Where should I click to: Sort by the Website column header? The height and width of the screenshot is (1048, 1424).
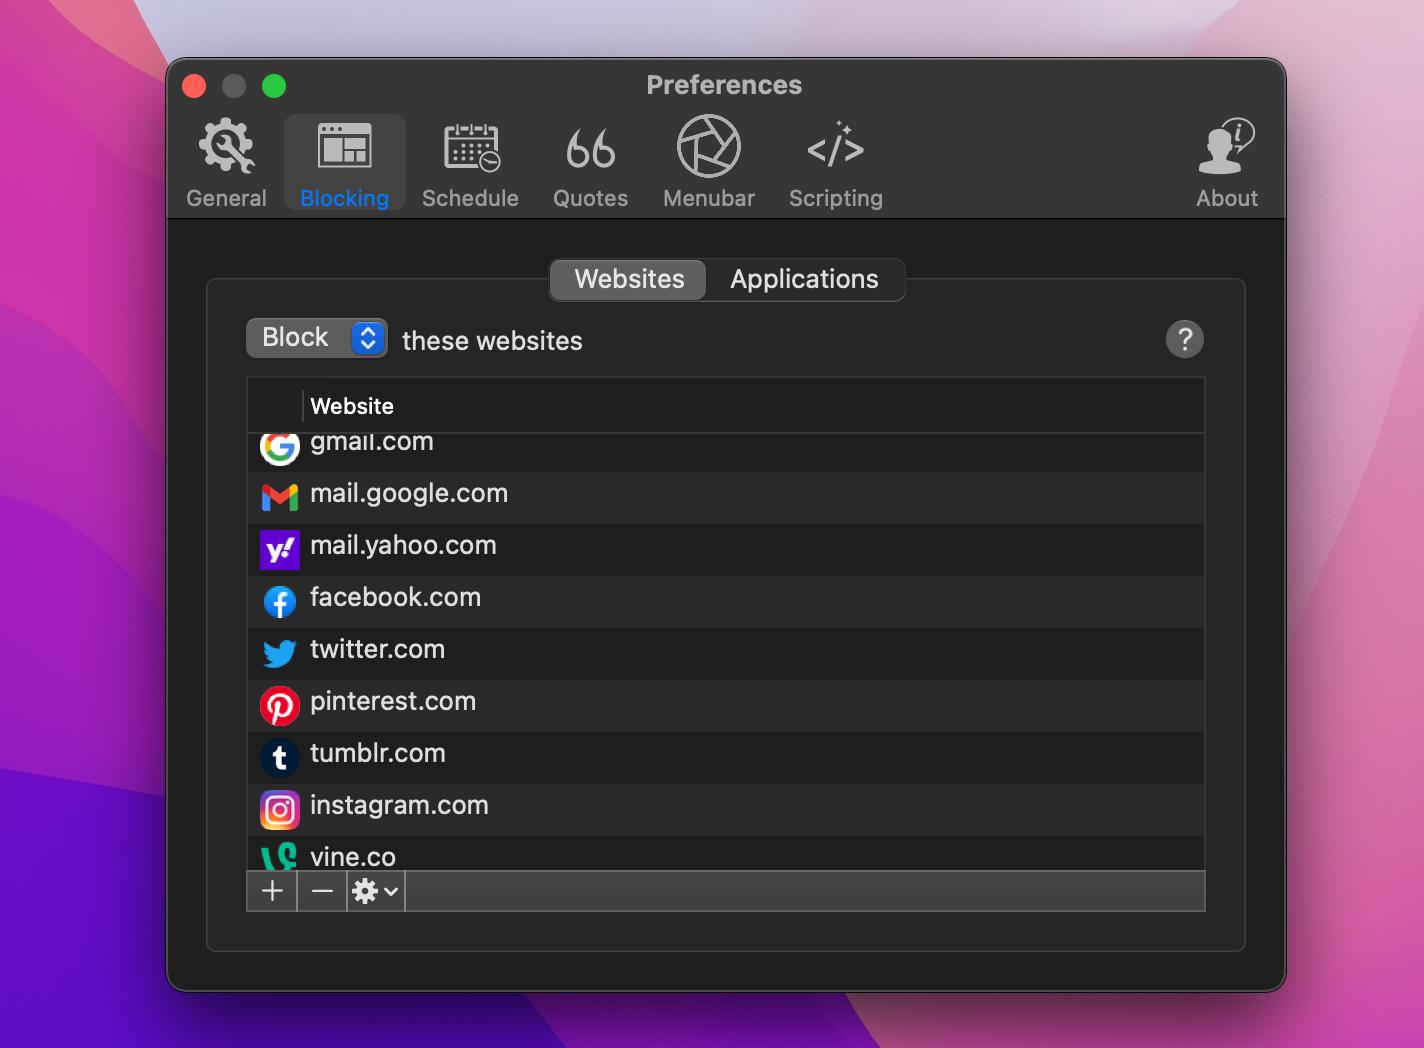[352, 406]
